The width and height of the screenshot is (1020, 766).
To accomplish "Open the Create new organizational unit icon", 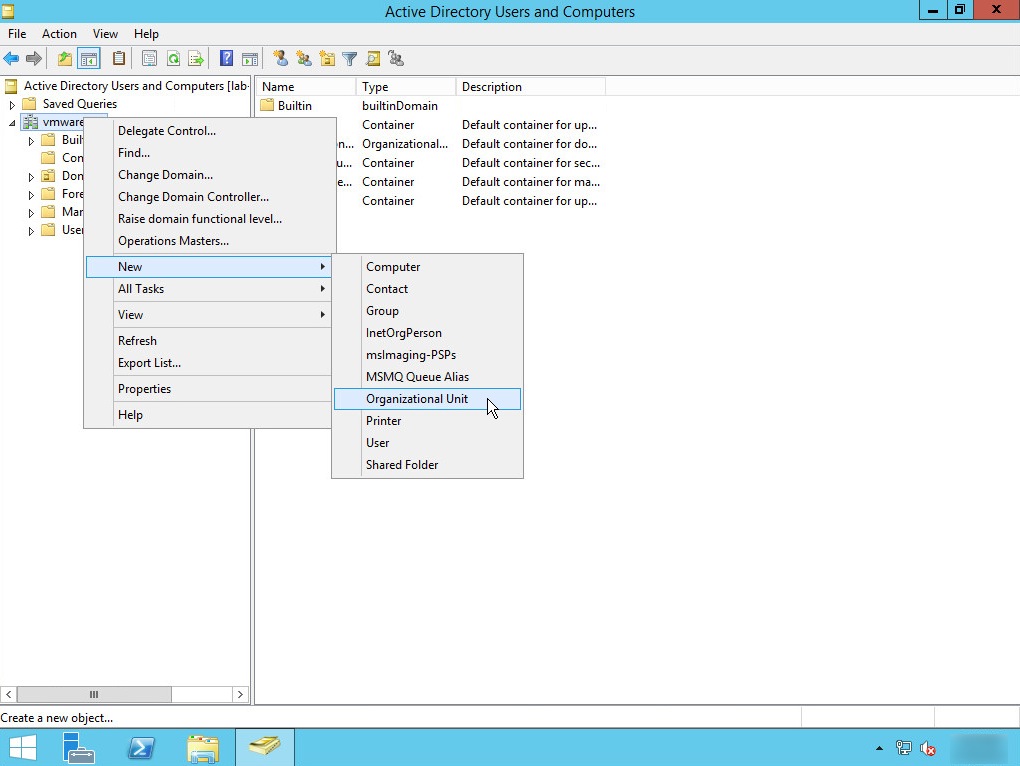I will tap(327, 58).
